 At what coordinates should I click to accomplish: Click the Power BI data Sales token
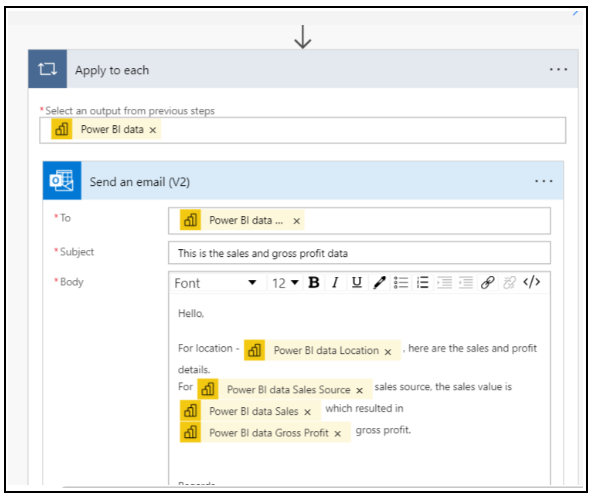click(250, 411)
